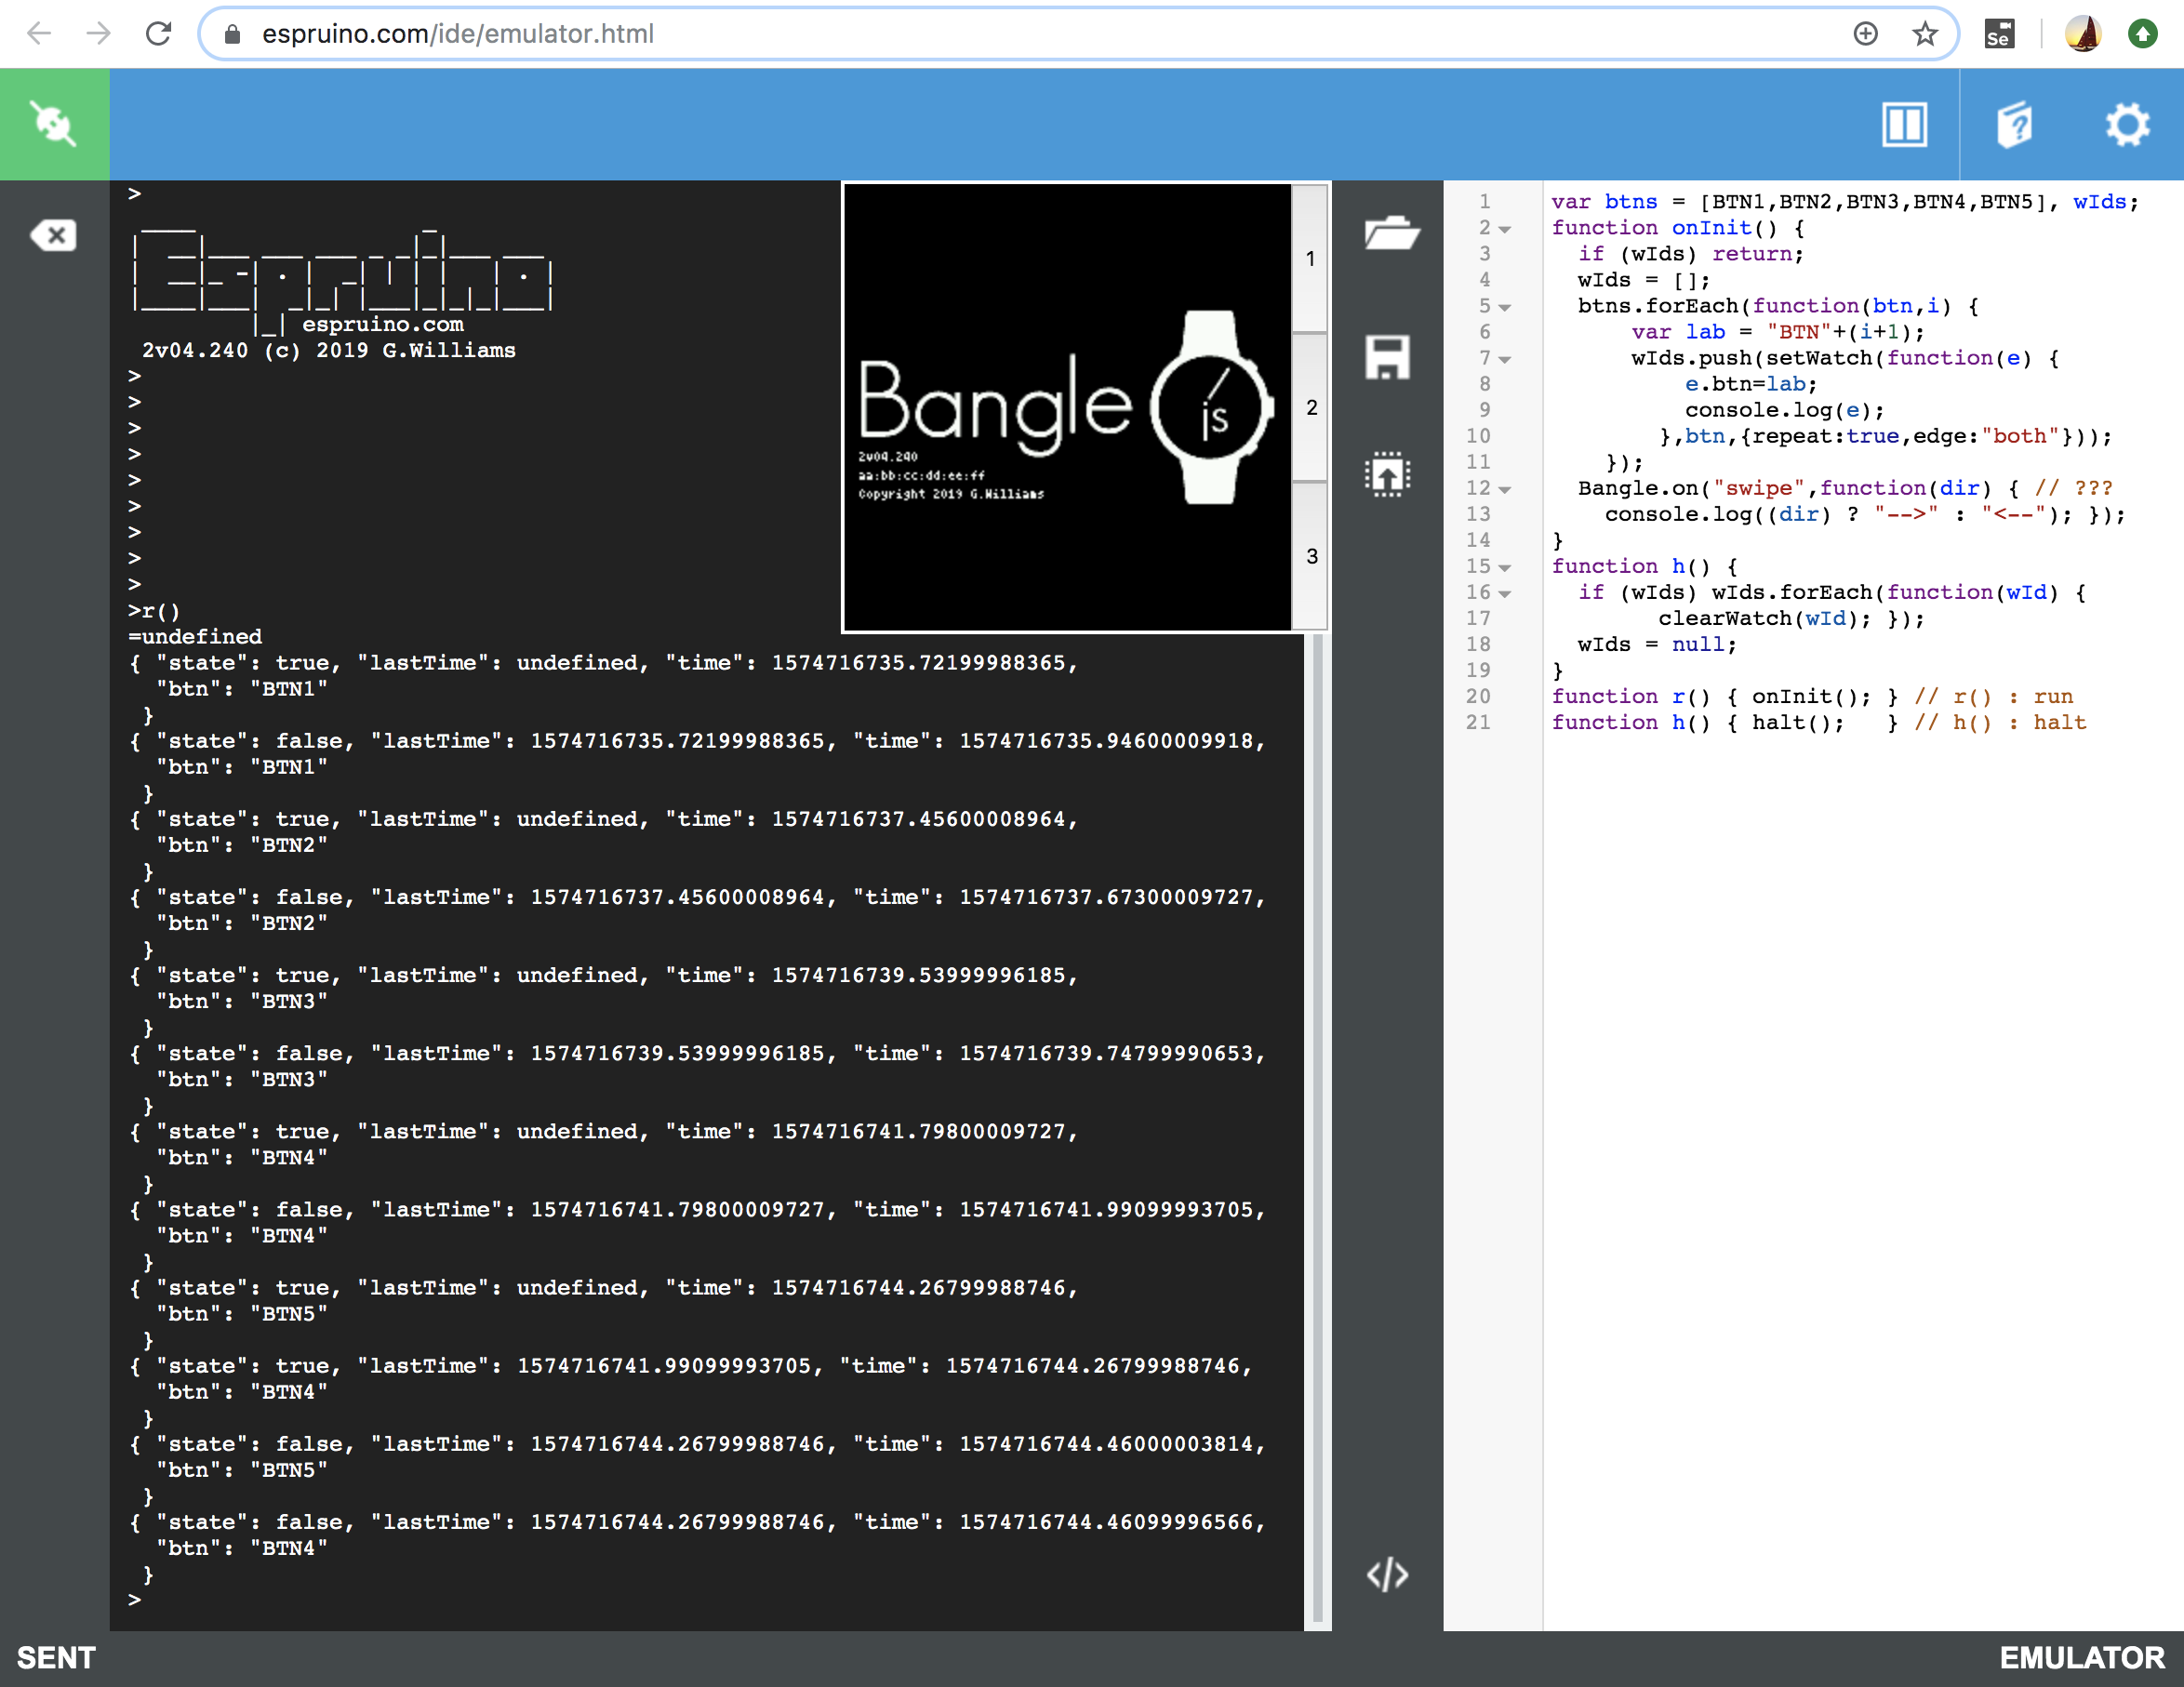Collapse the fold arrow on code line 2
Viewport: 2184px width, 1687px height.
(1505, 229)
